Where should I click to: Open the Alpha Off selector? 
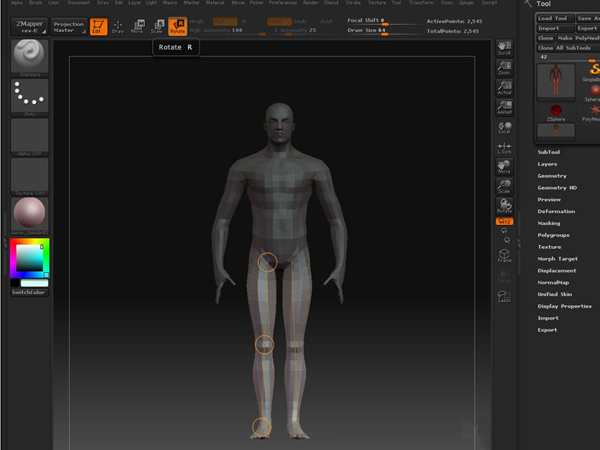pyautogui.click(x=29, y=137)
